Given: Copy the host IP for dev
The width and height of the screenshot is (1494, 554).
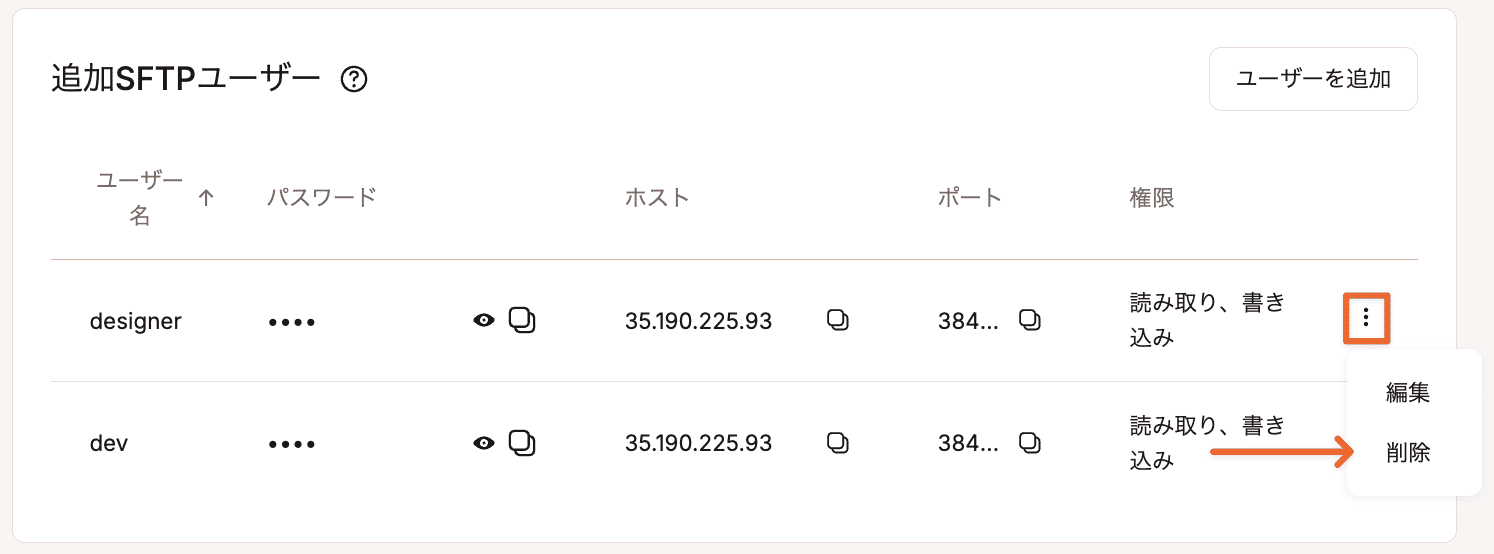Looking at the screenshot, I should click(838, 442).
